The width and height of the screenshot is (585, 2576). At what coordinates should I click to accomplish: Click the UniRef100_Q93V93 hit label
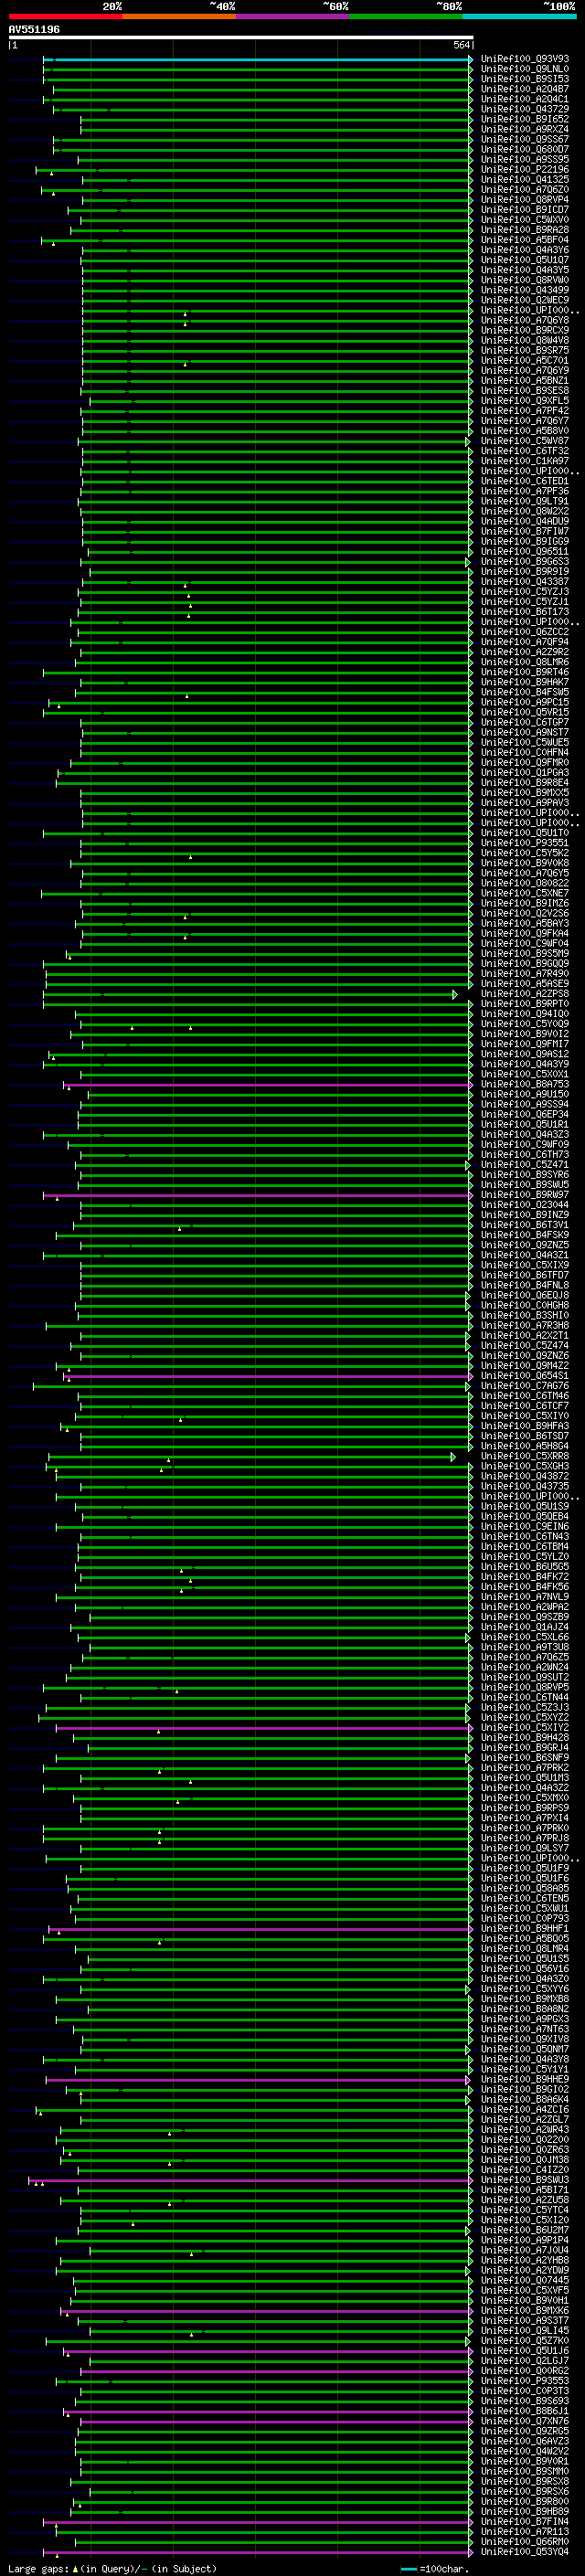point(525,59)
